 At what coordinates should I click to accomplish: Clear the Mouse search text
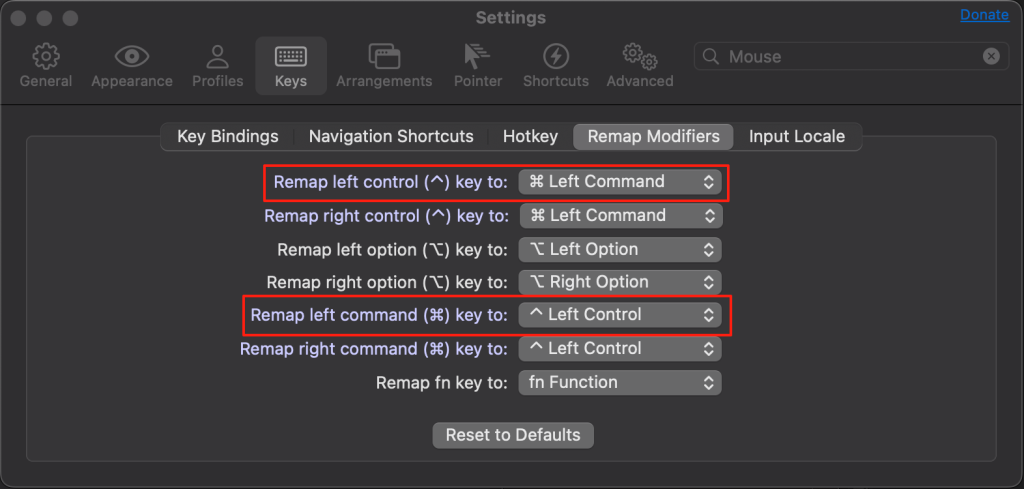[991, 57]
